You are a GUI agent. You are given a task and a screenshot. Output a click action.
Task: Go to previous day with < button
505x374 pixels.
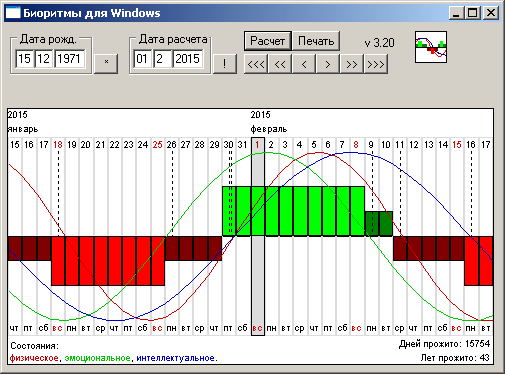tap(304, 64)
